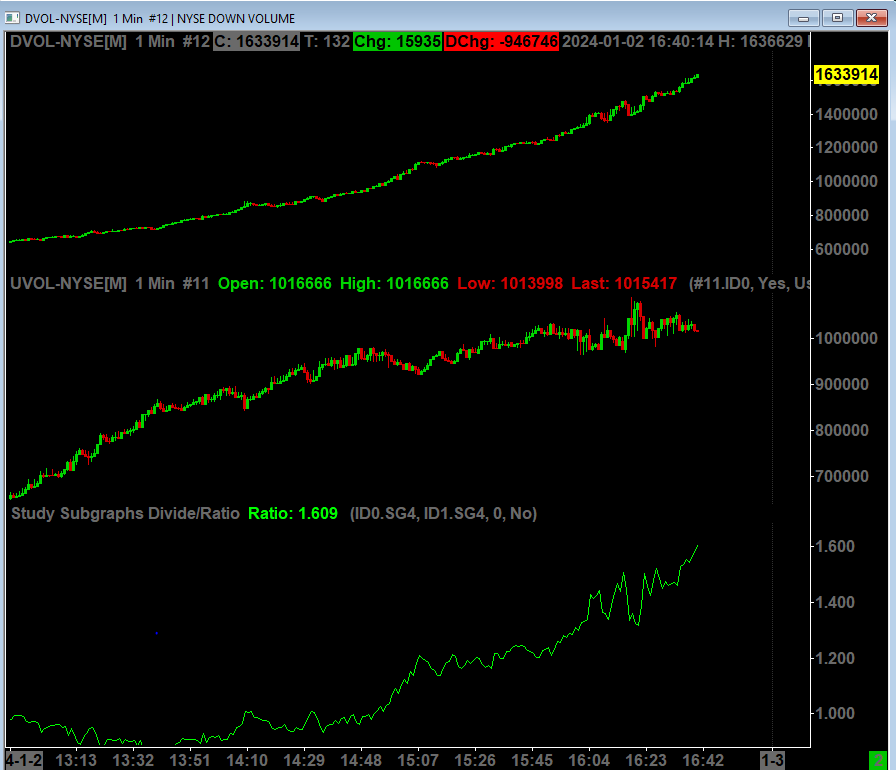This screenshot has width=896, height=770.
Task: Click the Ratio: 1.609 value readout
Action: click(293, 514)
